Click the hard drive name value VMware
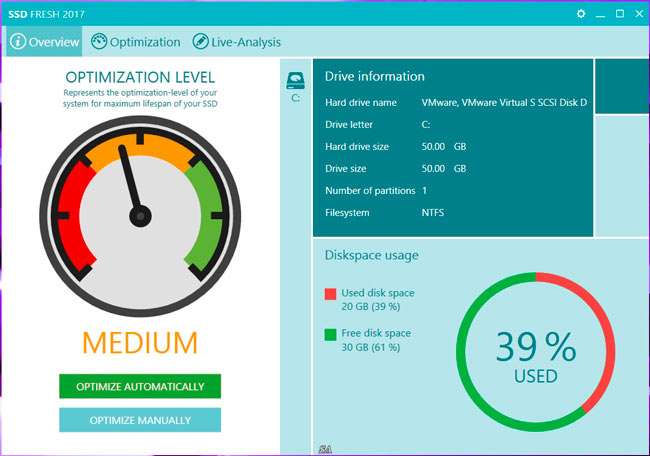This screenshot has width=650, height=456. click(504, 102)
